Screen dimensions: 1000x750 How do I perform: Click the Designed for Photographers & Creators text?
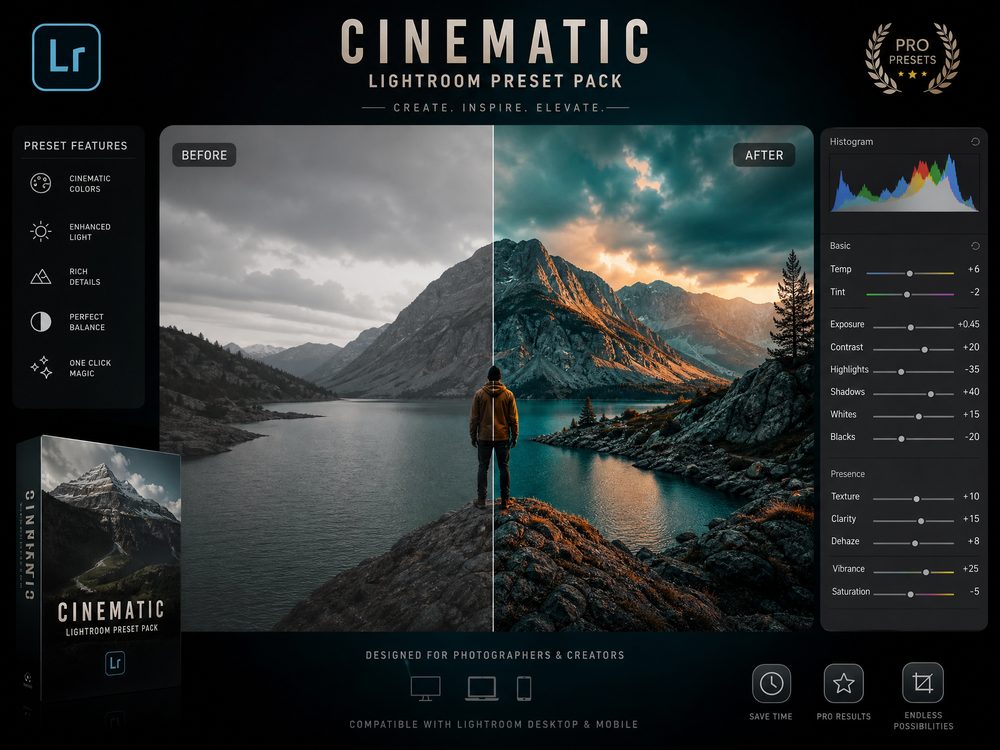tap(495, 655)
